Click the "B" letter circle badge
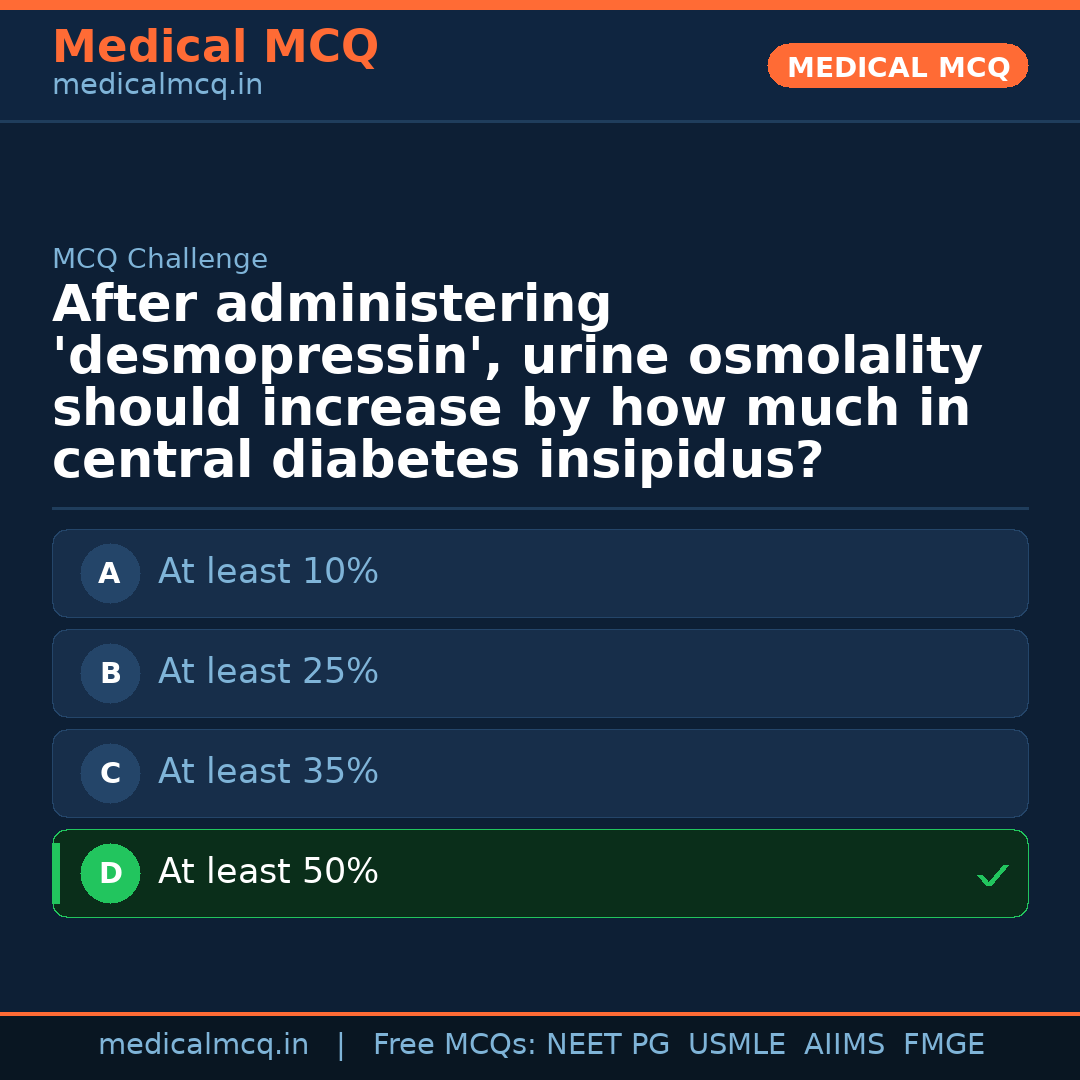The image size is (1080, 1080). (x=110, y=673)
